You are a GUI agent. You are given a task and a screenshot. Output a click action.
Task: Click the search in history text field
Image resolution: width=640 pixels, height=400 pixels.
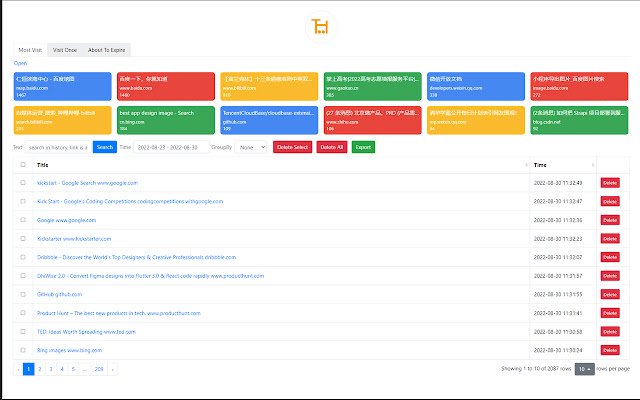58,147
